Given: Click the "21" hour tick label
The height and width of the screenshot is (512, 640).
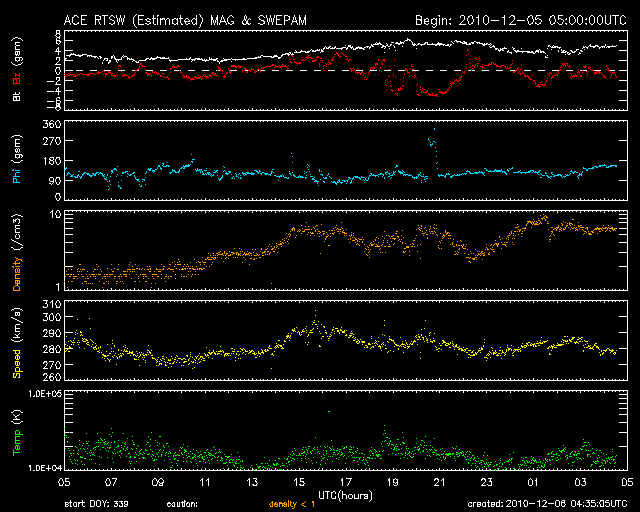Looking at the screenshot, I should click(x=440, y=482).
